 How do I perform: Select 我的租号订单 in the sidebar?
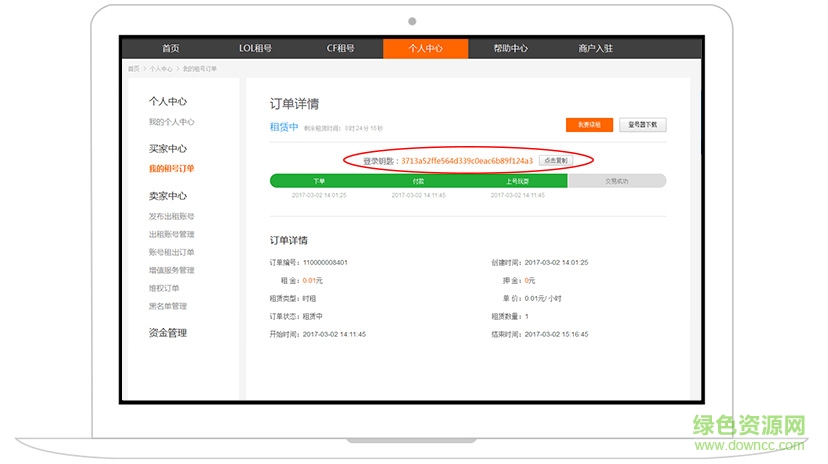pyautogui.click(x=171, y=168)
